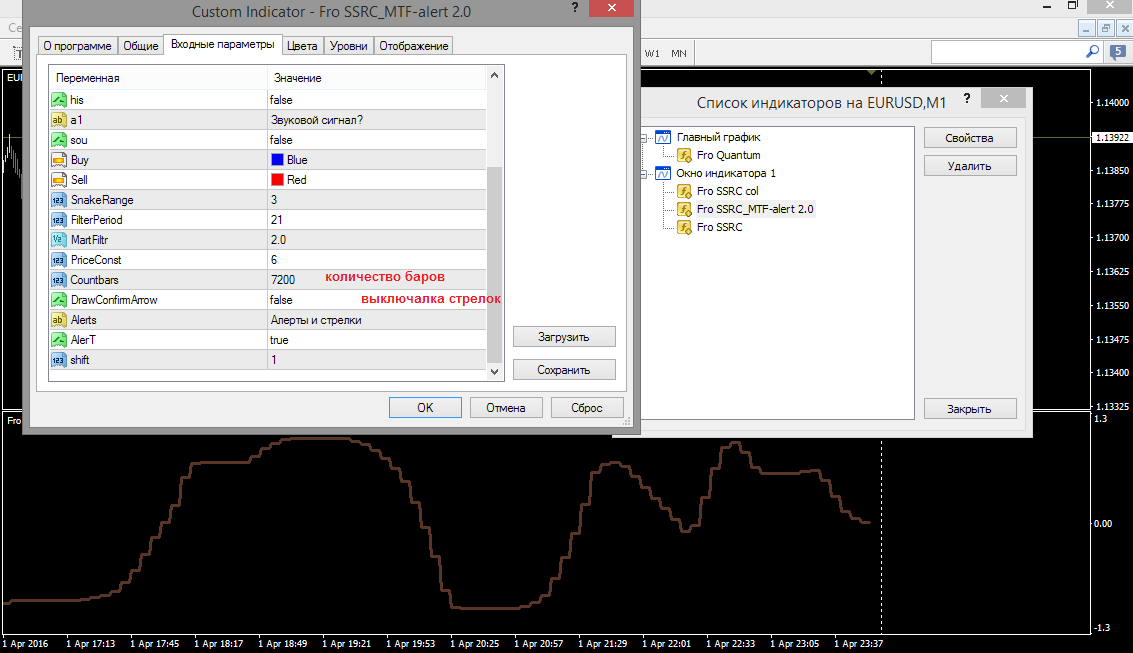Click the shift integer variable icon
The height and width of the screenshot is (653, 1133).
tap(59, 360)
